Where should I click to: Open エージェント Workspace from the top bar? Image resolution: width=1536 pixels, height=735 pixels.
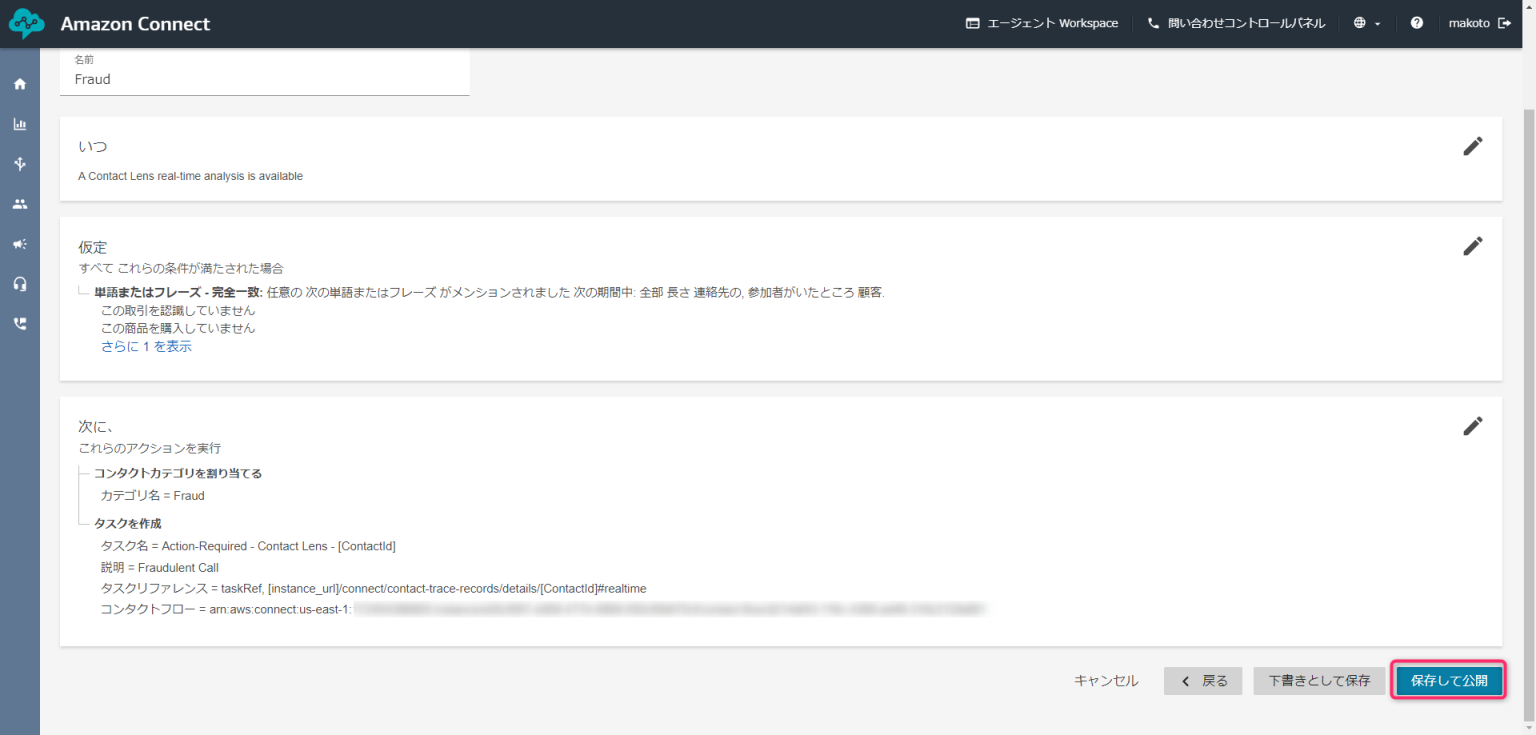tap(1041, 22)
